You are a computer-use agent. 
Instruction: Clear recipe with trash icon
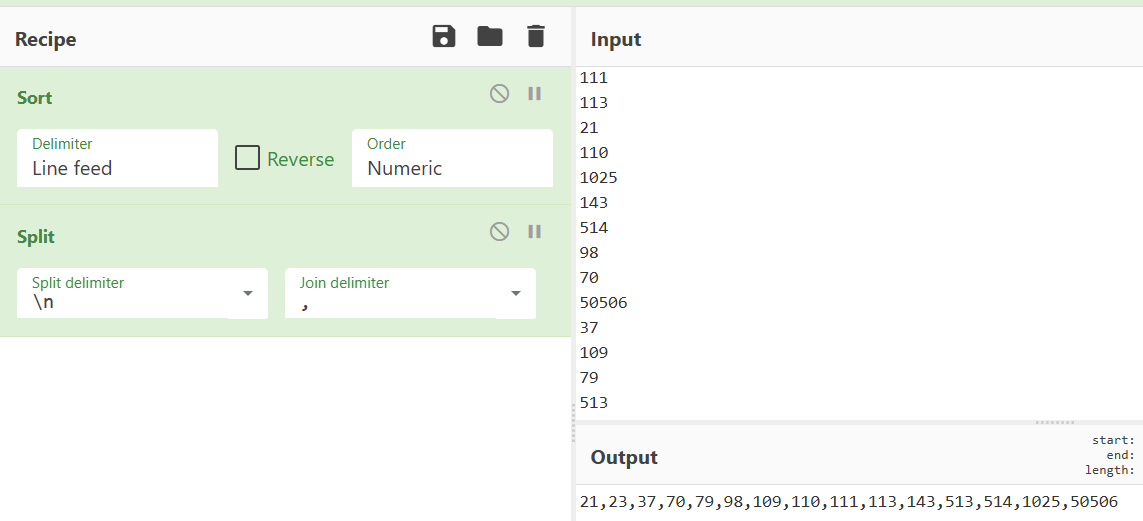pyautogui.click(x=536, y=36)
